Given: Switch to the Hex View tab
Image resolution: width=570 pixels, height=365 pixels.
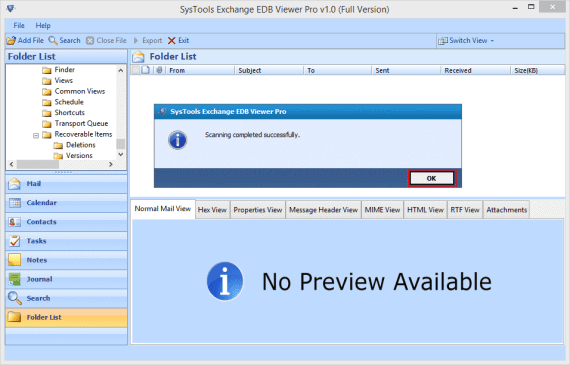Looking at the screenshot, I should click(x=212, y=210).
